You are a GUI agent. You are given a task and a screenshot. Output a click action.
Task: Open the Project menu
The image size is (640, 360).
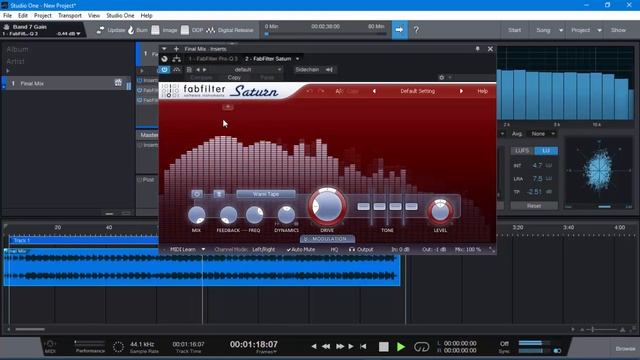42,16
